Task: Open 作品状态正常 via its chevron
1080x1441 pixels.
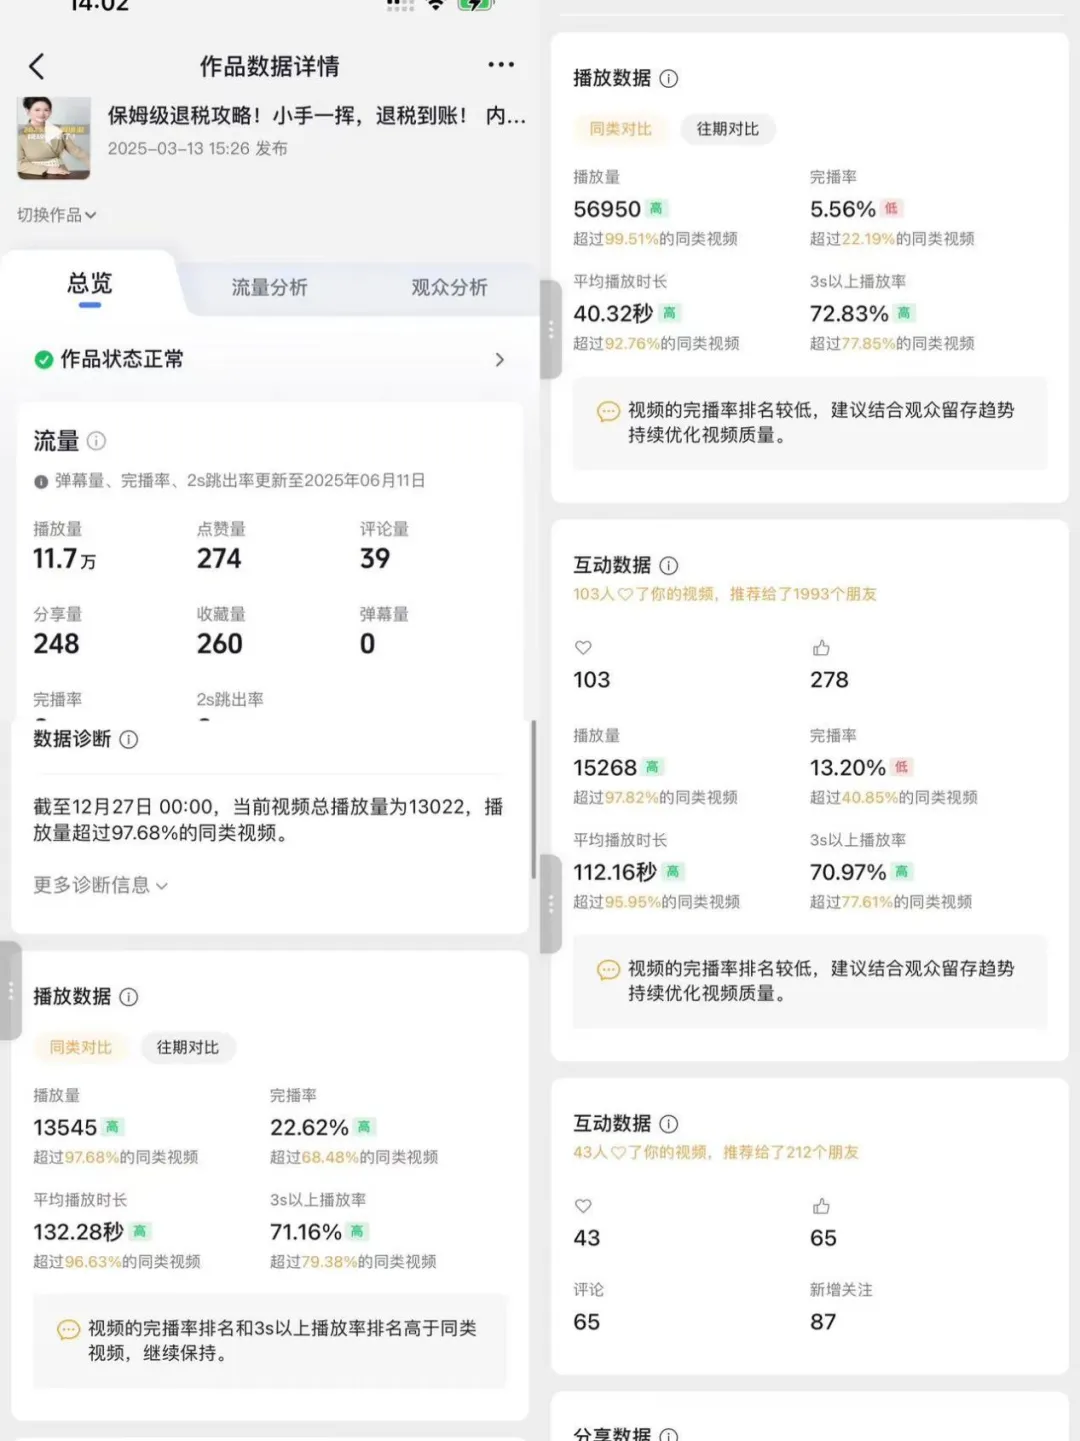Action: [500, 359]
